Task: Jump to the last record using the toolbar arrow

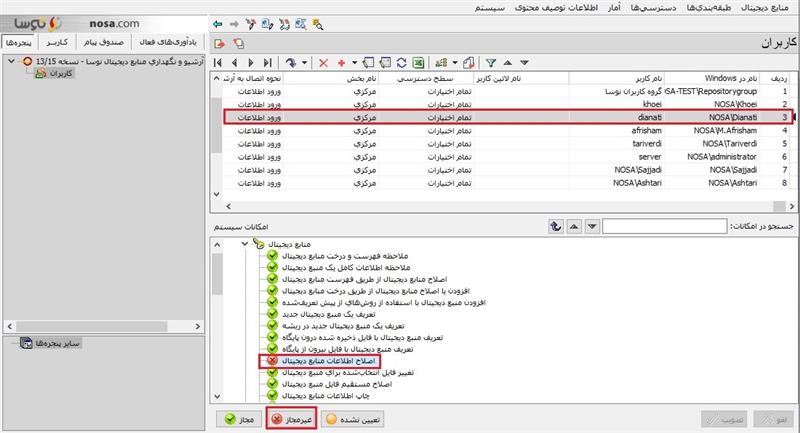Action: (x=265, y=62)
